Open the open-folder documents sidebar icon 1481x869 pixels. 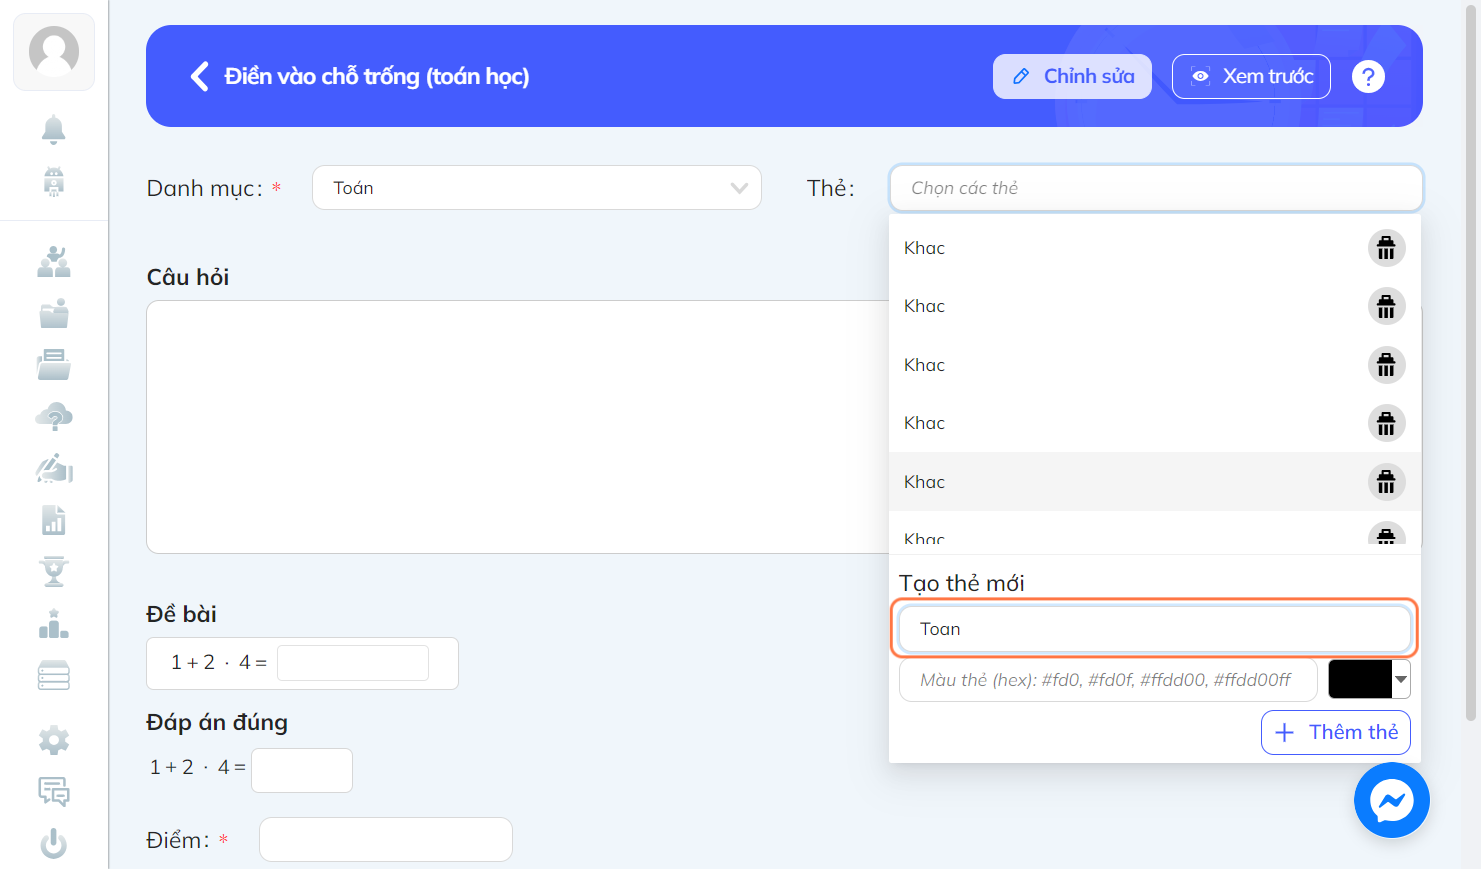point(54,365)
